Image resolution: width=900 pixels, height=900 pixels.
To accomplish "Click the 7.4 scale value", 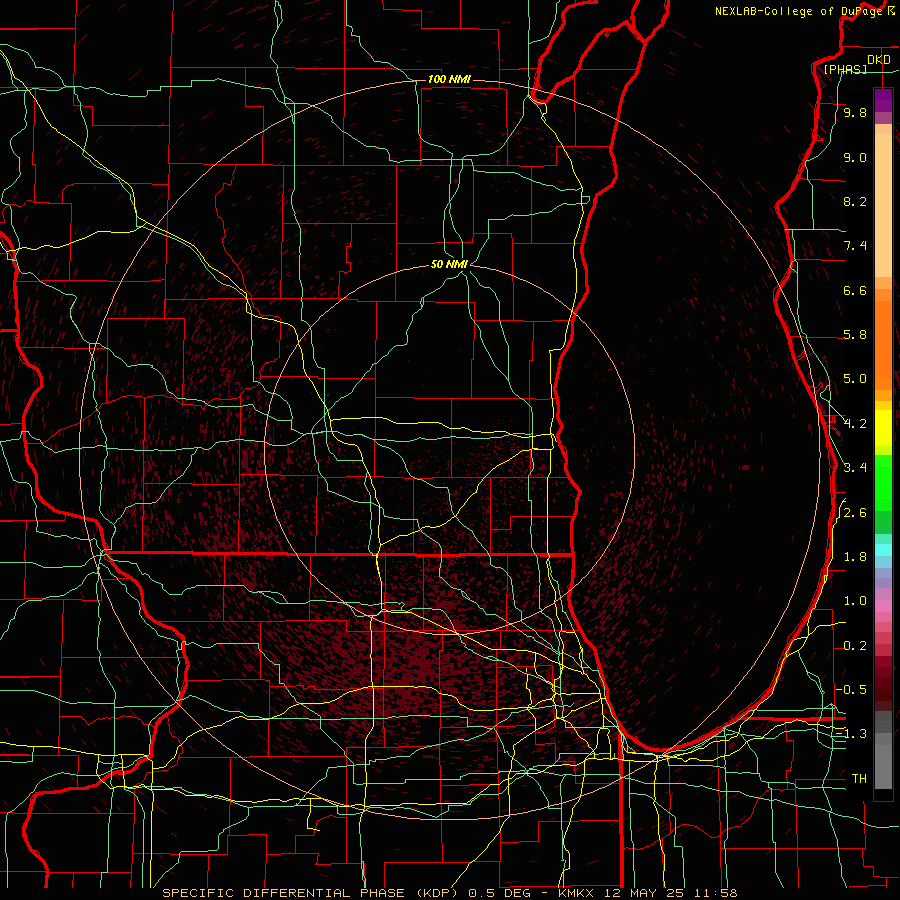I will tap(855, 246).
